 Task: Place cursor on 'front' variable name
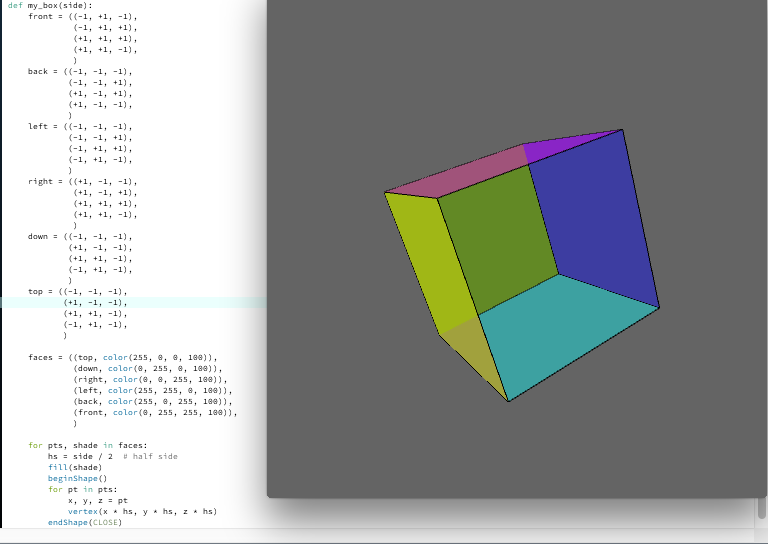pos(40,17)
